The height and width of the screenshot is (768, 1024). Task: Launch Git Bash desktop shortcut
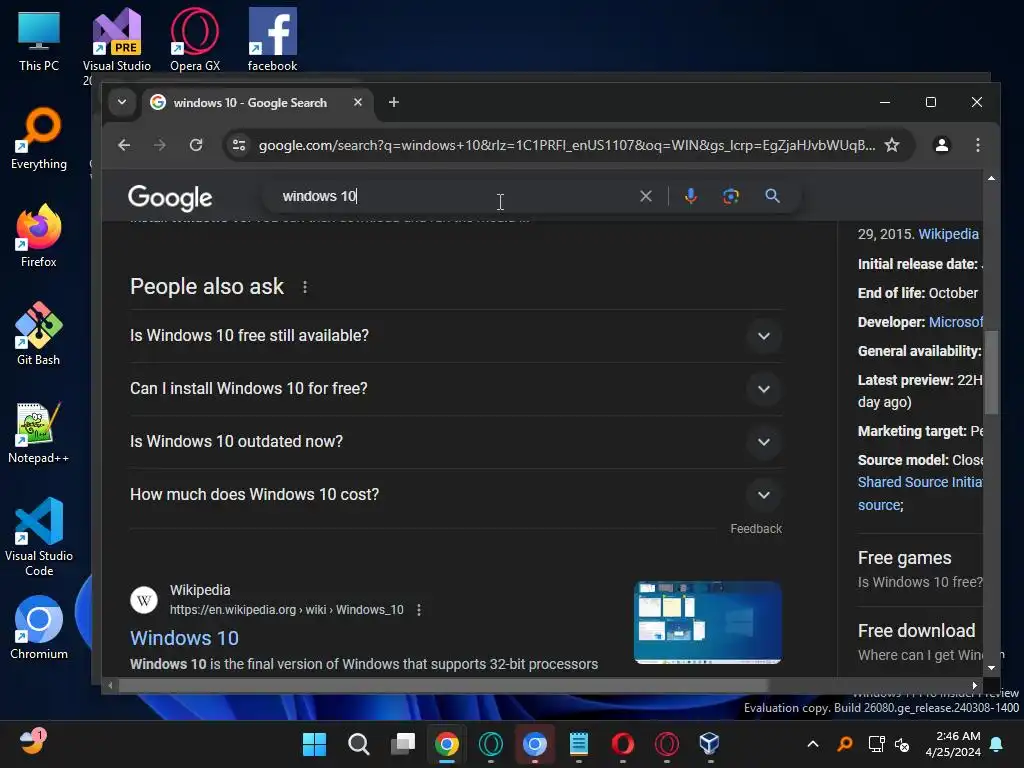(x=39, y=334)
